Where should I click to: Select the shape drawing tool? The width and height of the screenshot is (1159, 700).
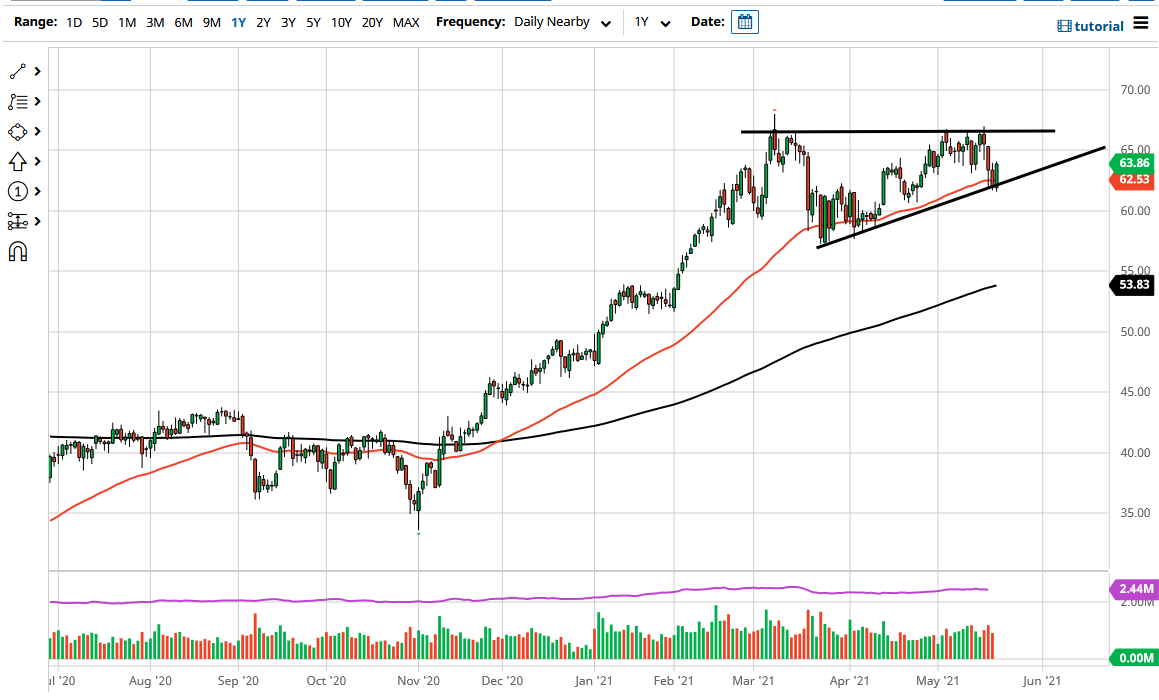pos(18,131)
